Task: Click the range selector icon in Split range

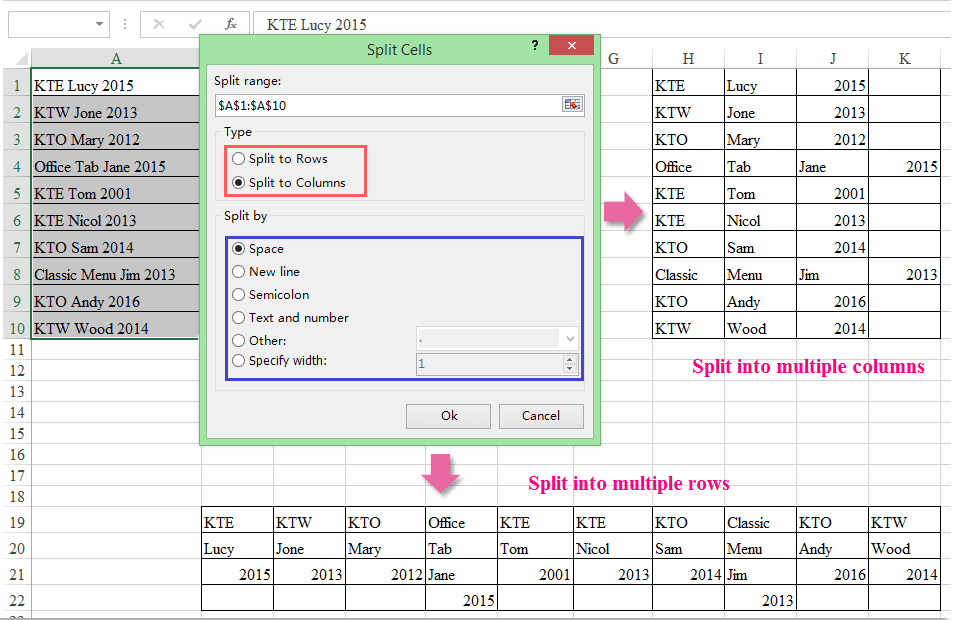Action: tap(572, 105)
